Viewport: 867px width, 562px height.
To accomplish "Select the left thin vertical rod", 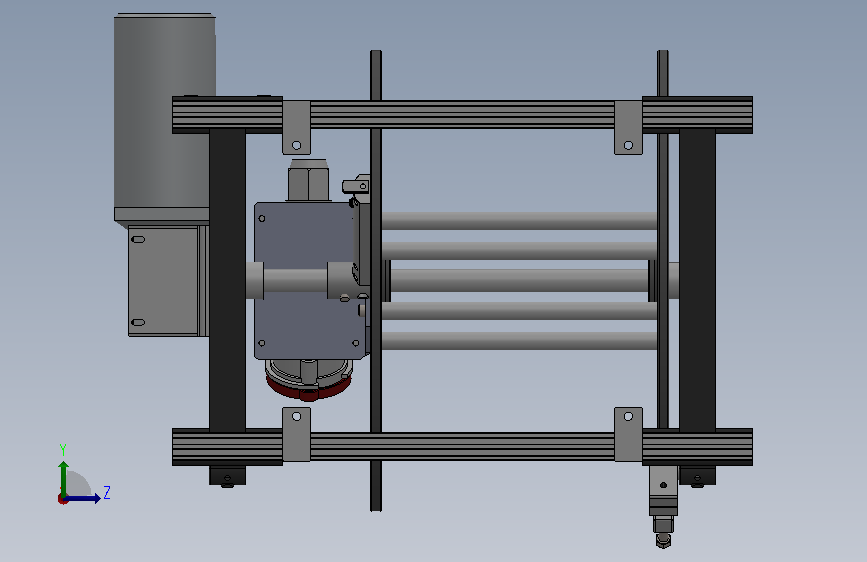I will [376, 280].
